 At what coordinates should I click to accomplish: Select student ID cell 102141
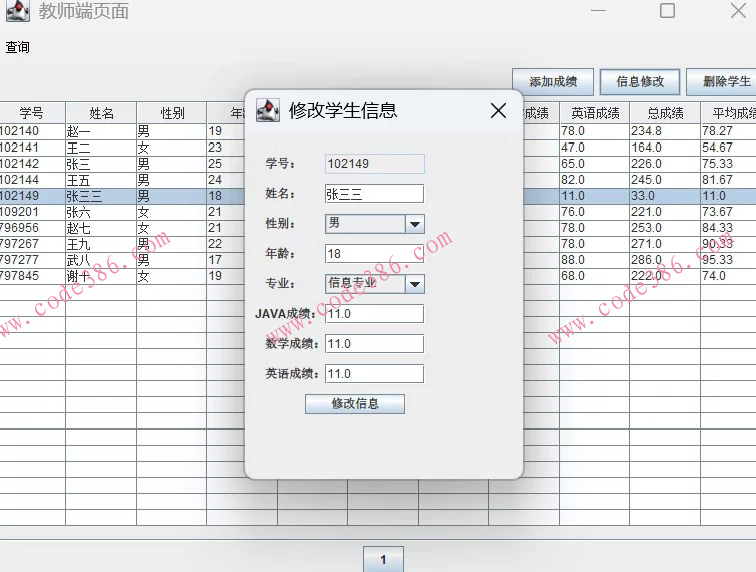pyautogui.click(x=32, y=148)
